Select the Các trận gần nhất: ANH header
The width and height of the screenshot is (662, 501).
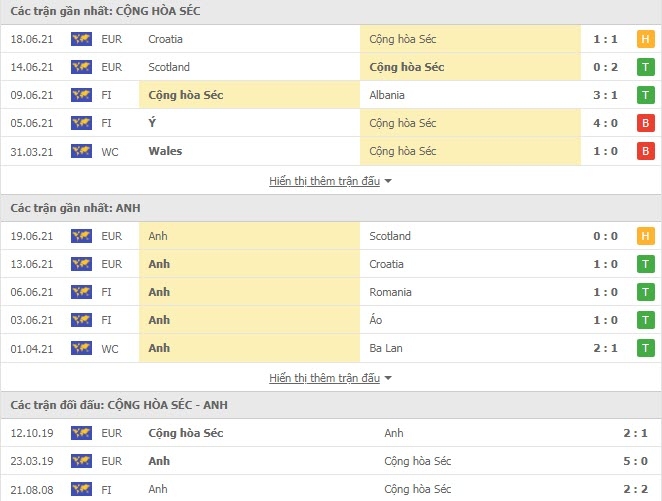coord(75,208)
